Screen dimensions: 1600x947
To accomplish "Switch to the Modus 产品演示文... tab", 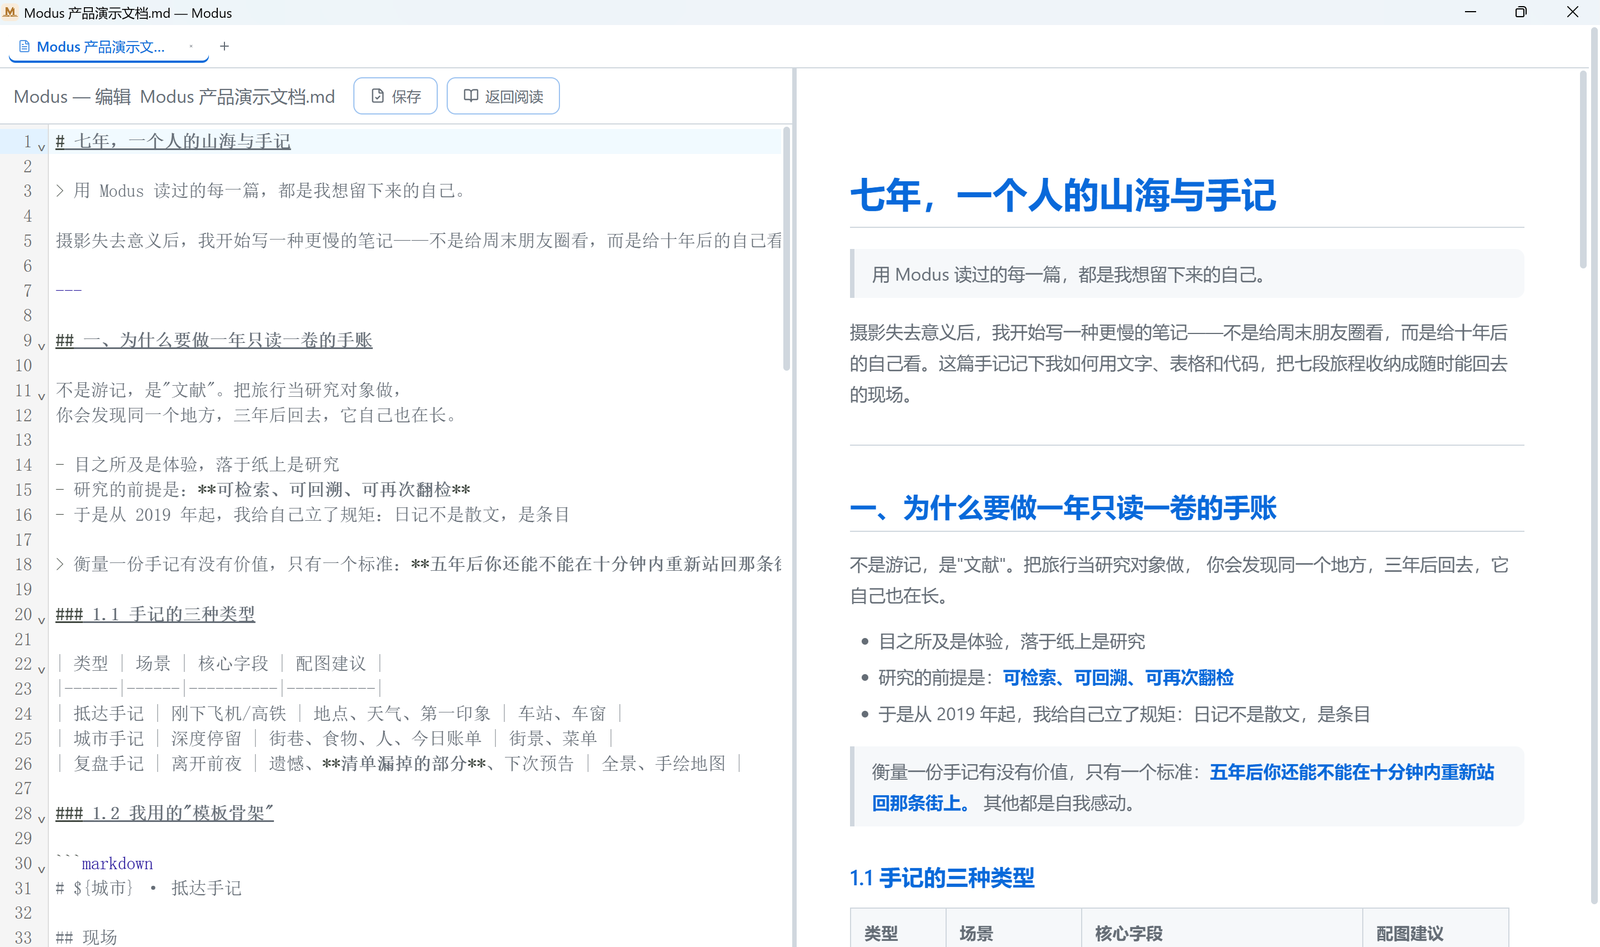I will coord(100,46).
